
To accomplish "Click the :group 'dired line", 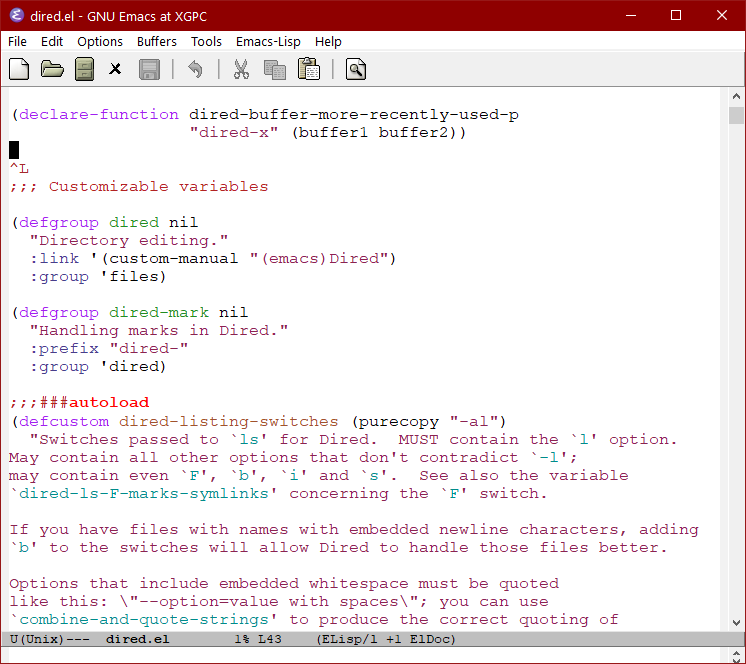I will [x=98, y=367].
